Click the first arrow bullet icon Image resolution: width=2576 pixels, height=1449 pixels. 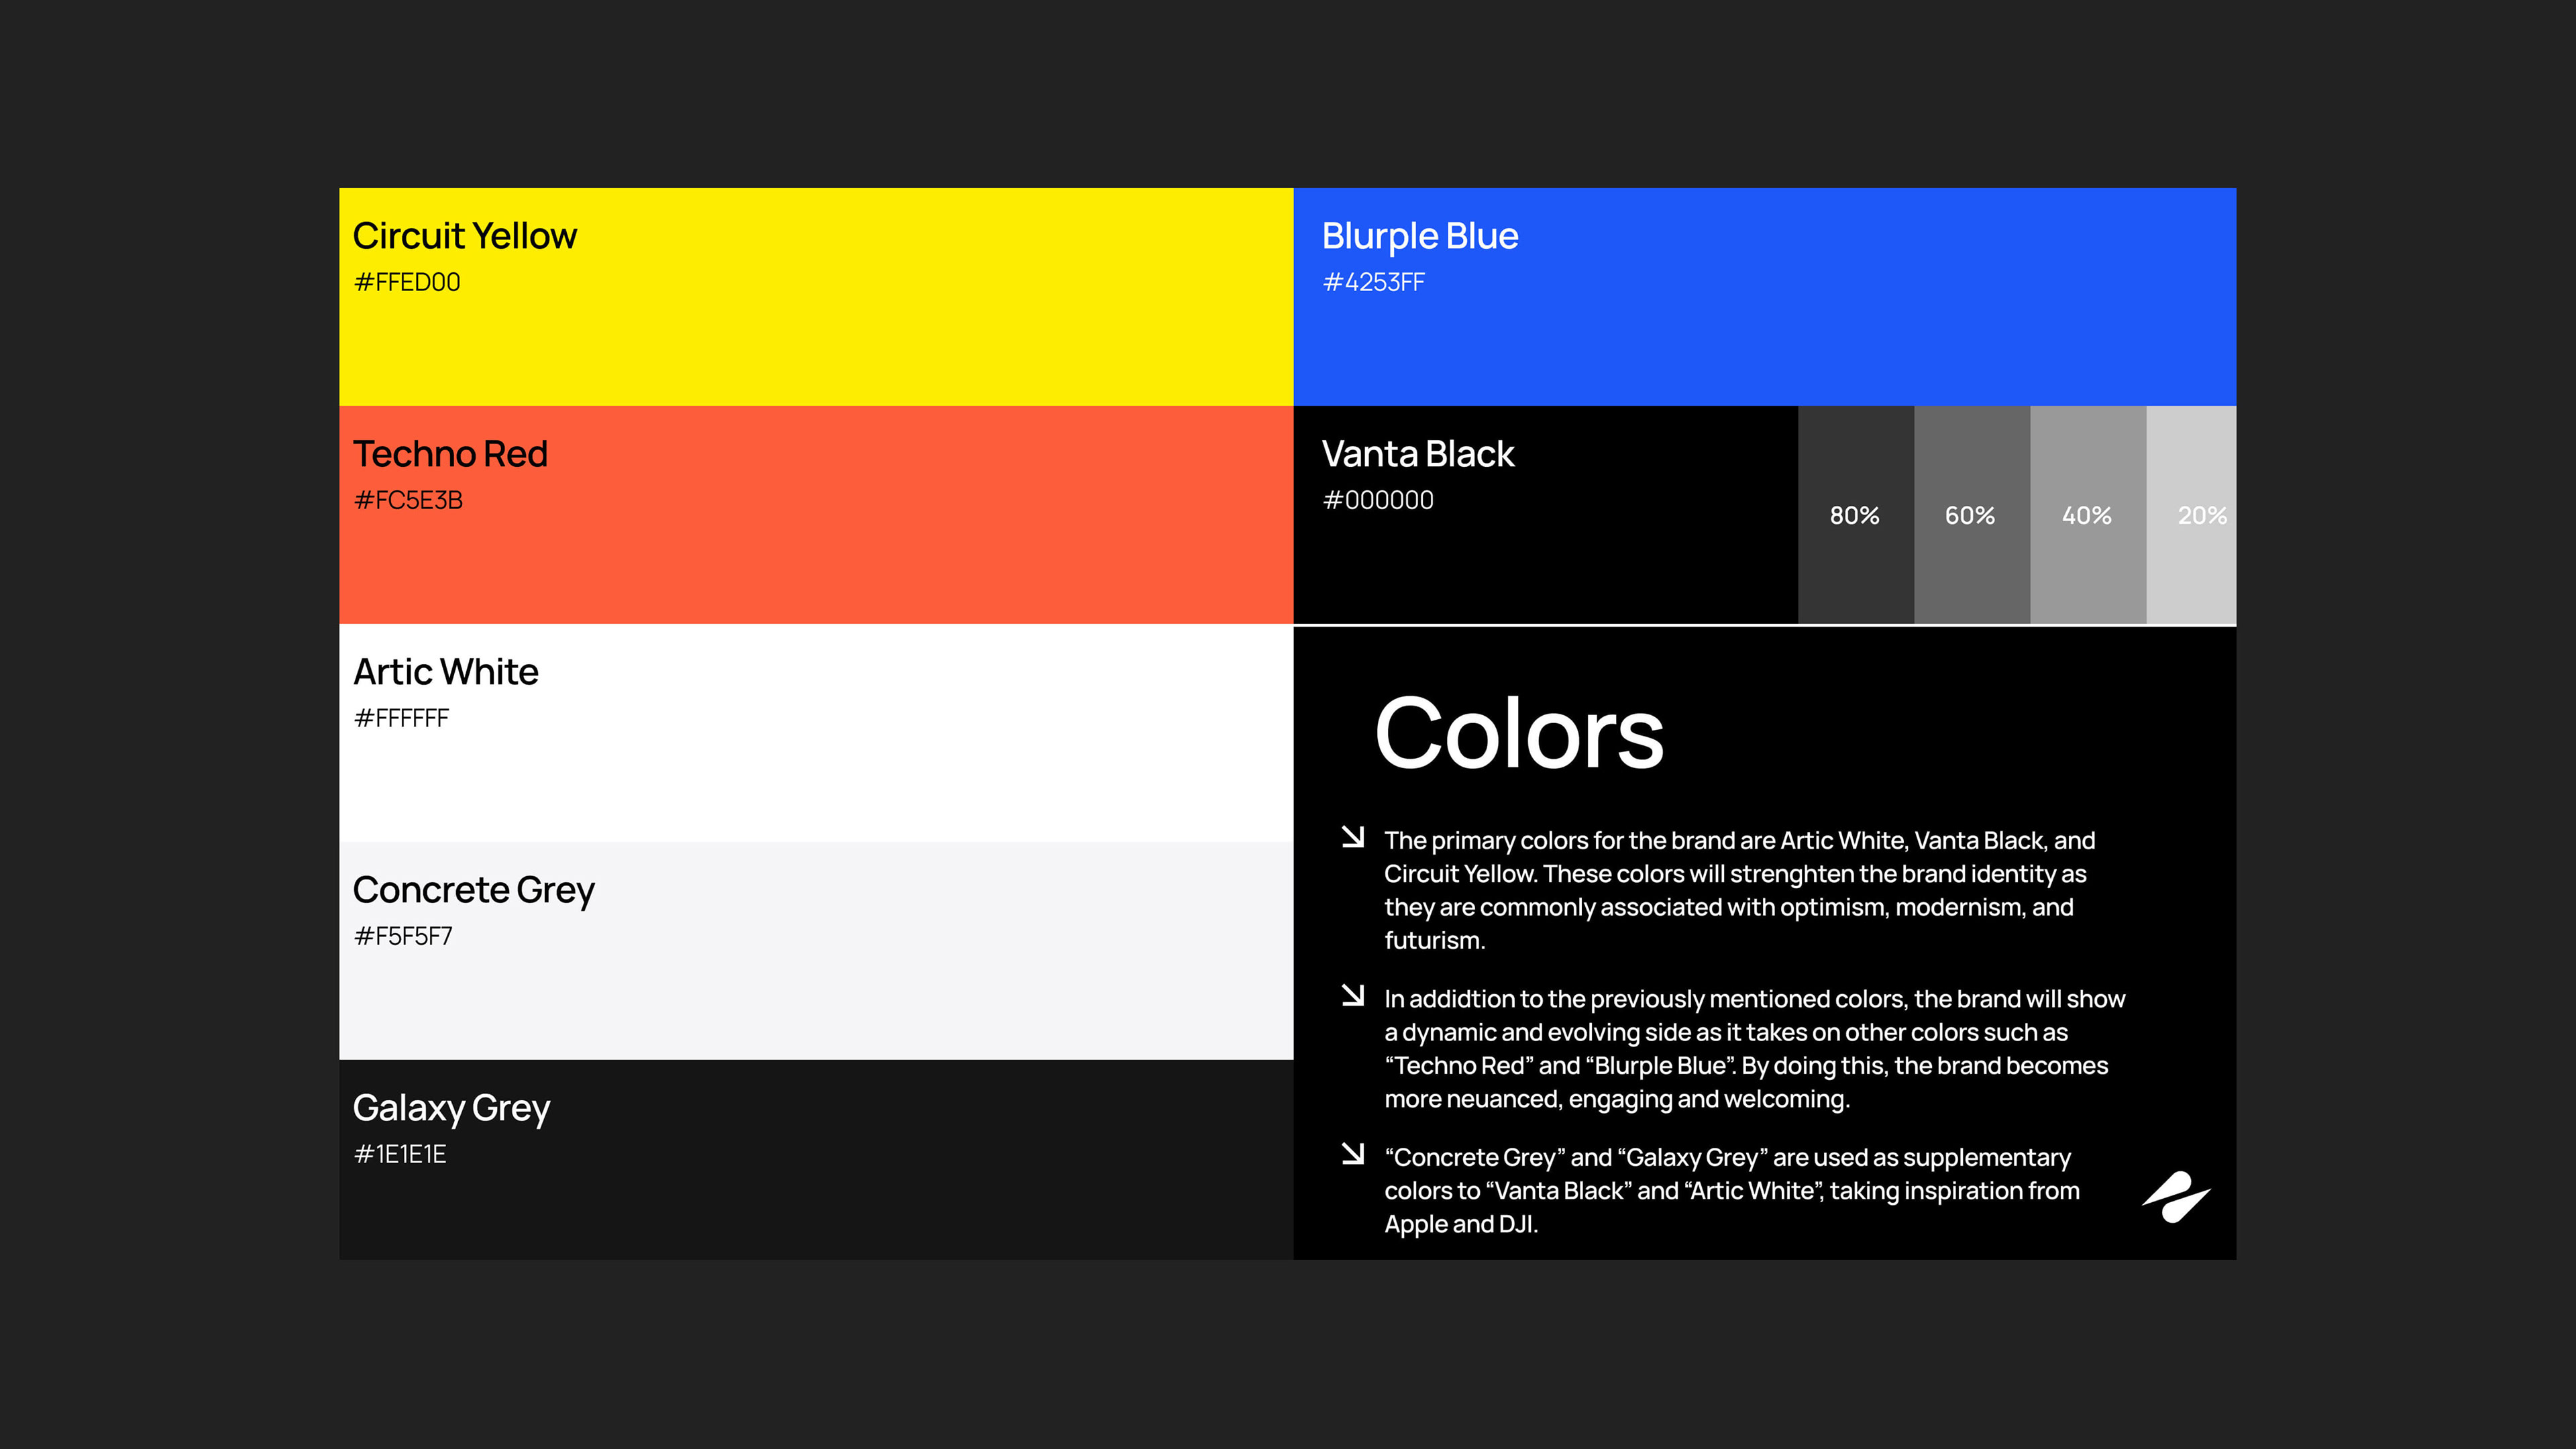[x=1352, y=837]
